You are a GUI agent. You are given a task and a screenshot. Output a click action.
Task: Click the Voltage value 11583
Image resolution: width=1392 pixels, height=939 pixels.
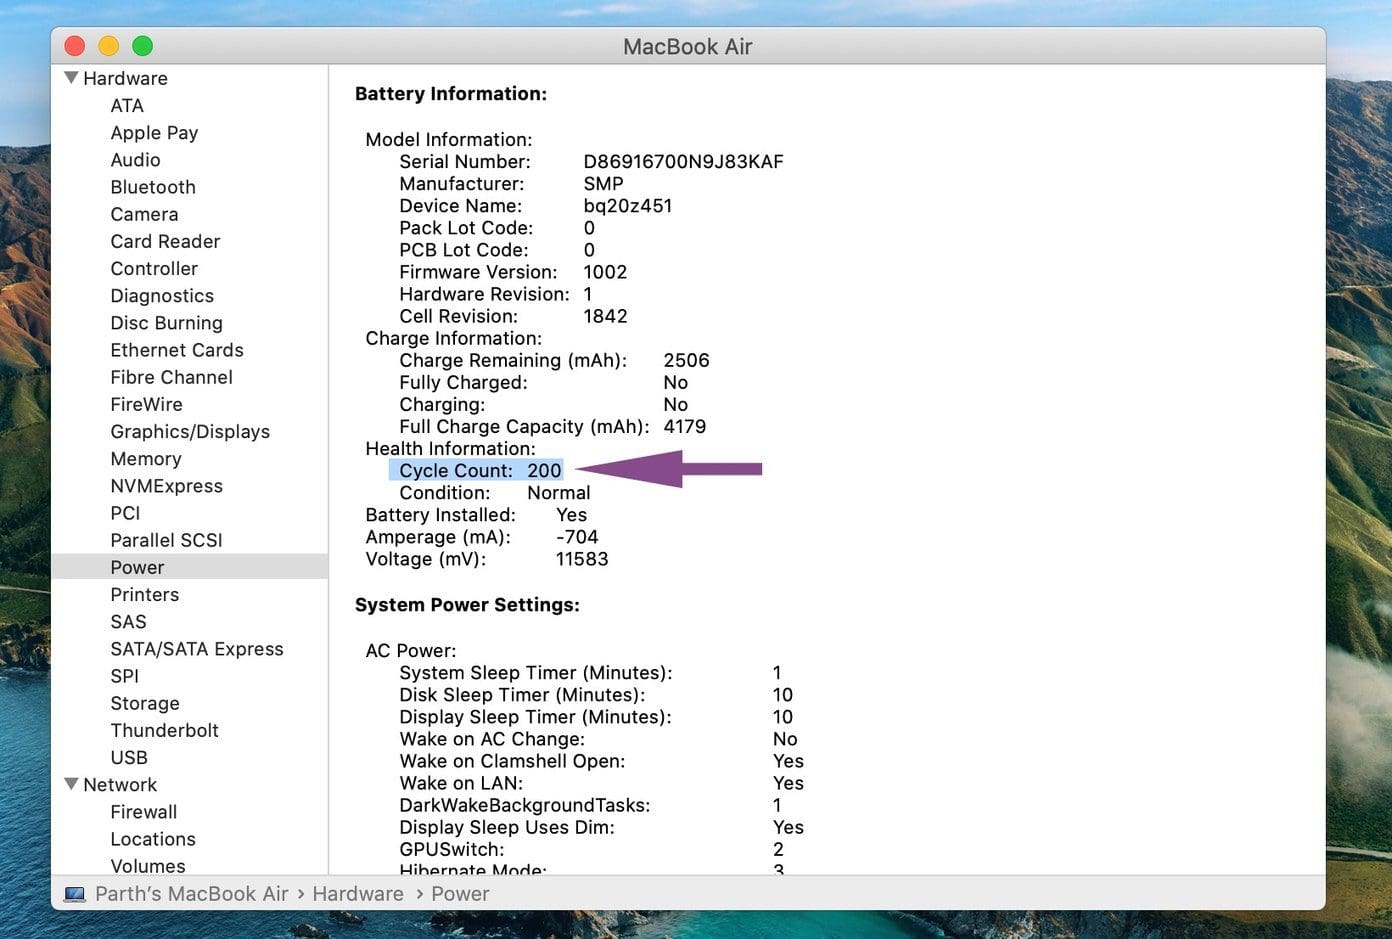[582, 559]
